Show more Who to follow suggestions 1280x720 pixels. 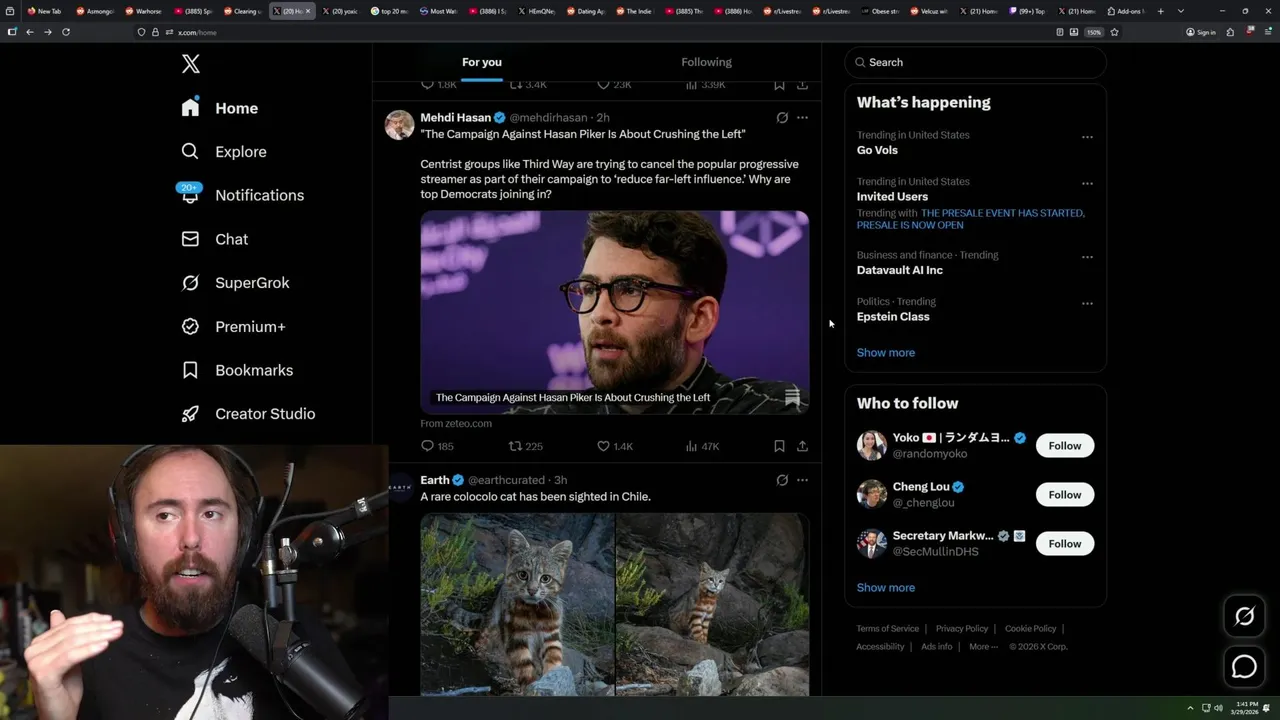pos(886,588)
